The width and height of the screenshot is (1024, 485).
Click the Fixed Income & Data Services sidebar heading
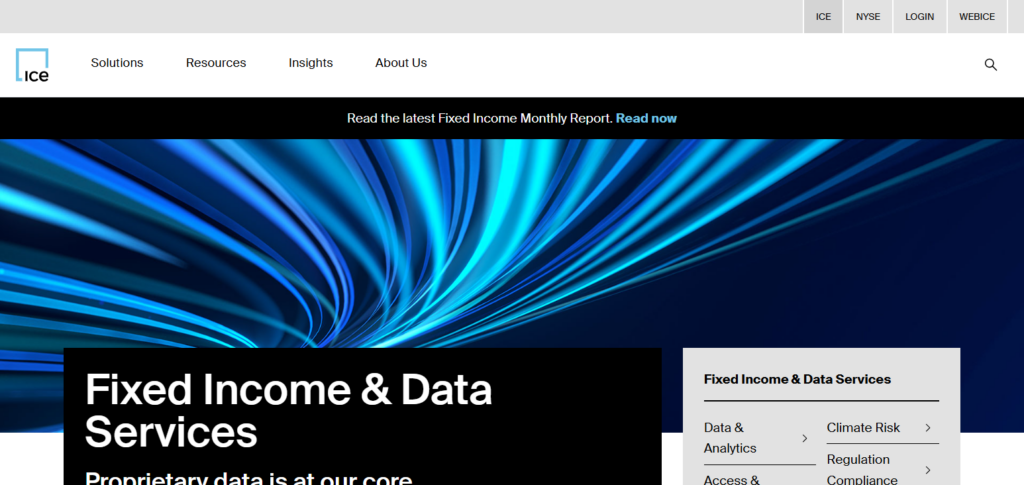(797, 379)
